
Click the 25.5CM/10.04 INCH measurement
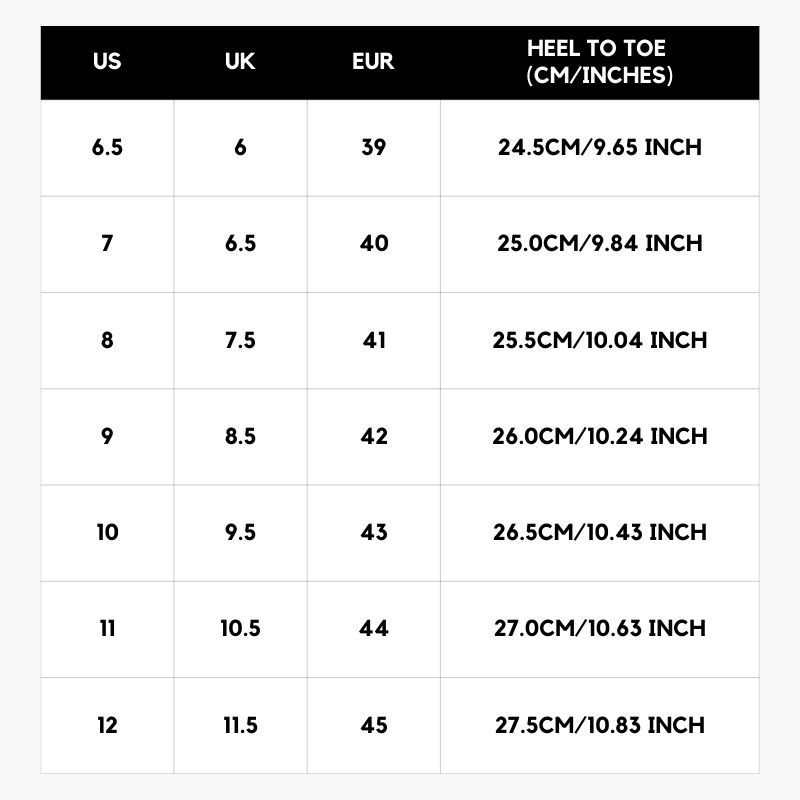(x=599, y=340)
